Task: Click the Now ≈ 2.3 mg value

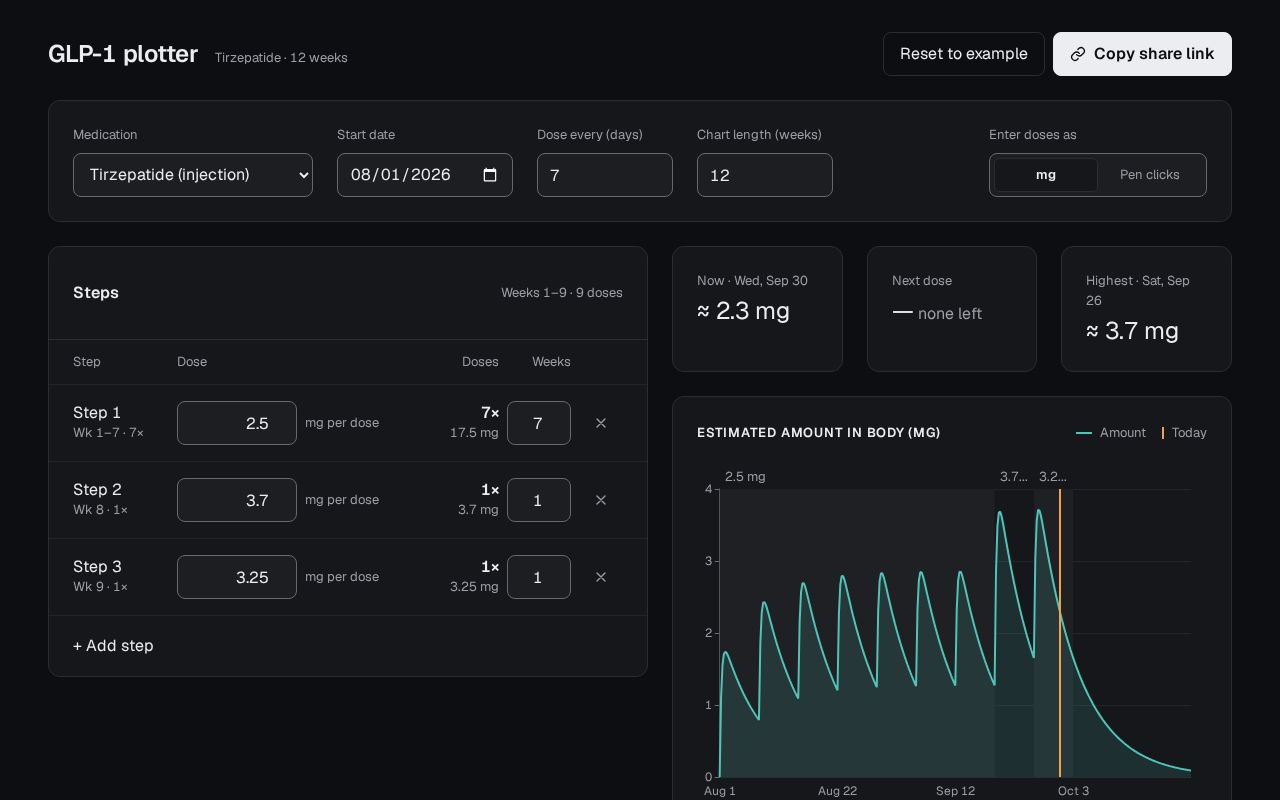Action: 743,311
